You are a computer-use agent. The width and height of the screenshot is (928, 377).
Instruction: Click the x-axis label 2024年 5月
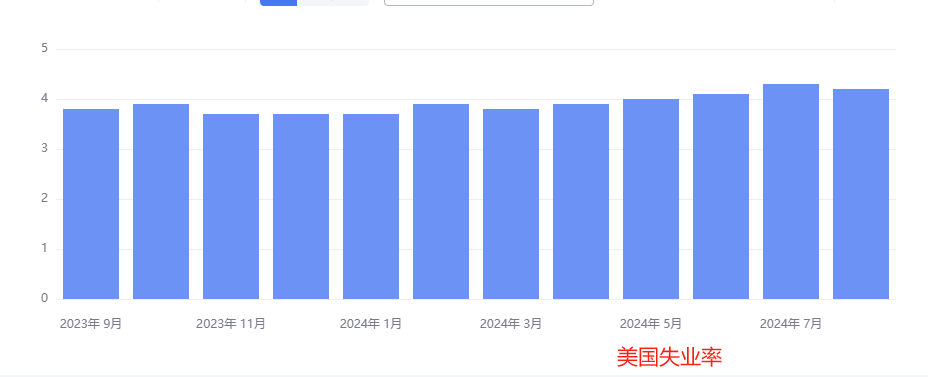(651, 324)
